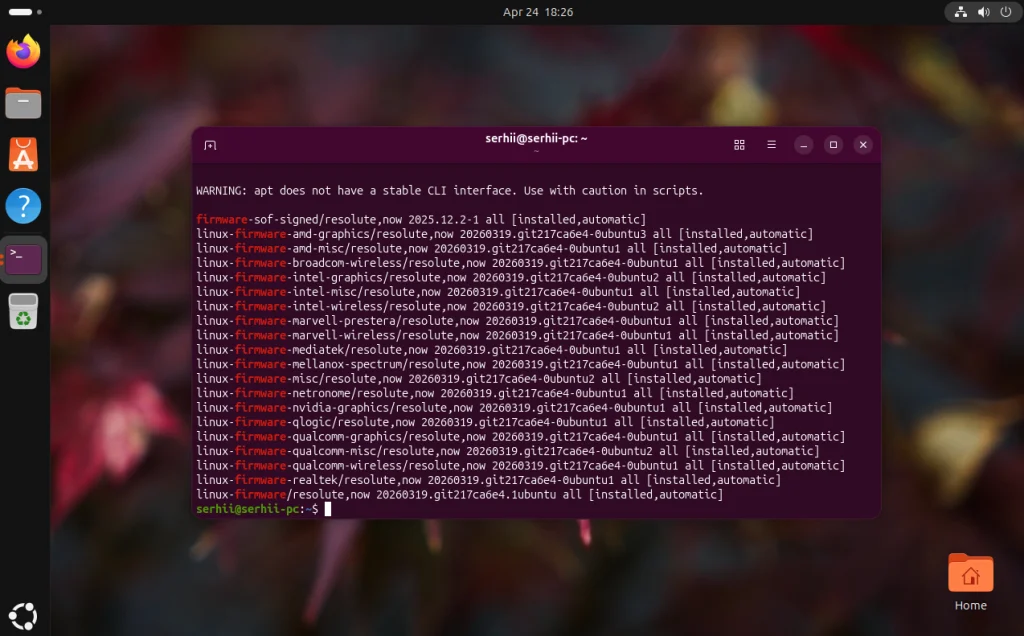Open a new terminal tab icon
The width and height of the screenshot is (1024, 636).
(x=210, y=145)
